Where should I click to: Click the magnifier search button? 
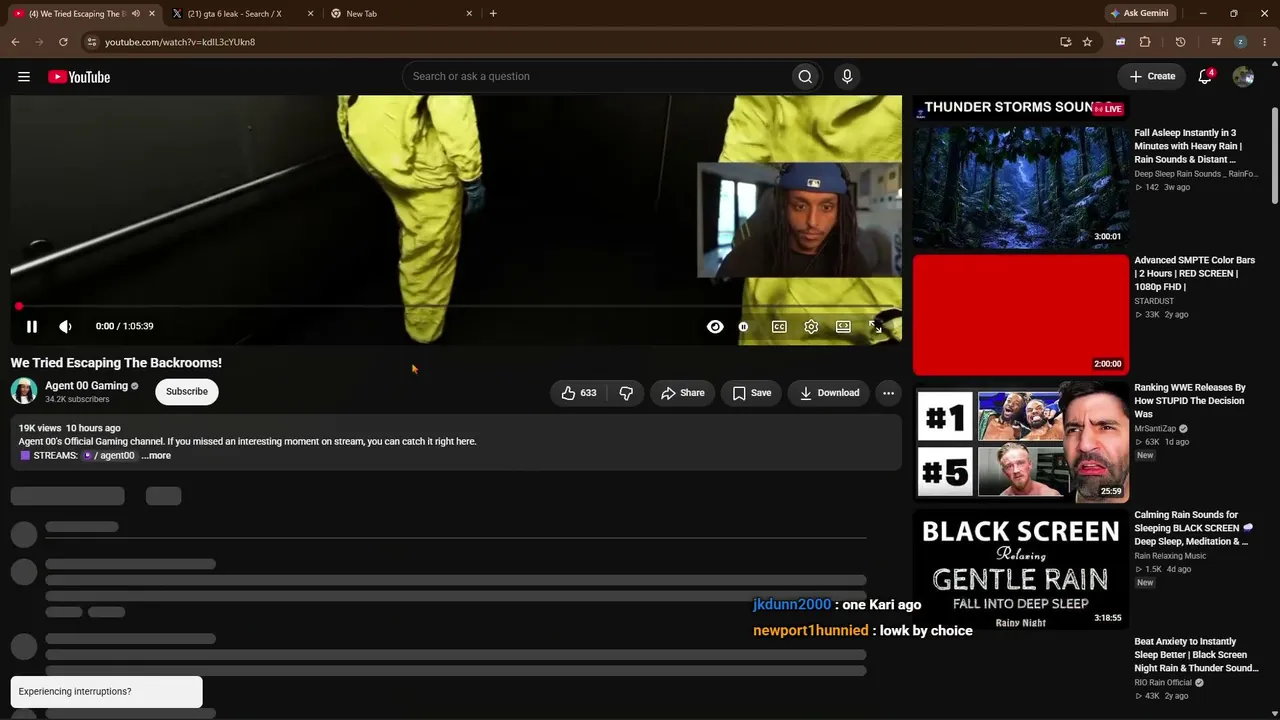tap(805, 76)
